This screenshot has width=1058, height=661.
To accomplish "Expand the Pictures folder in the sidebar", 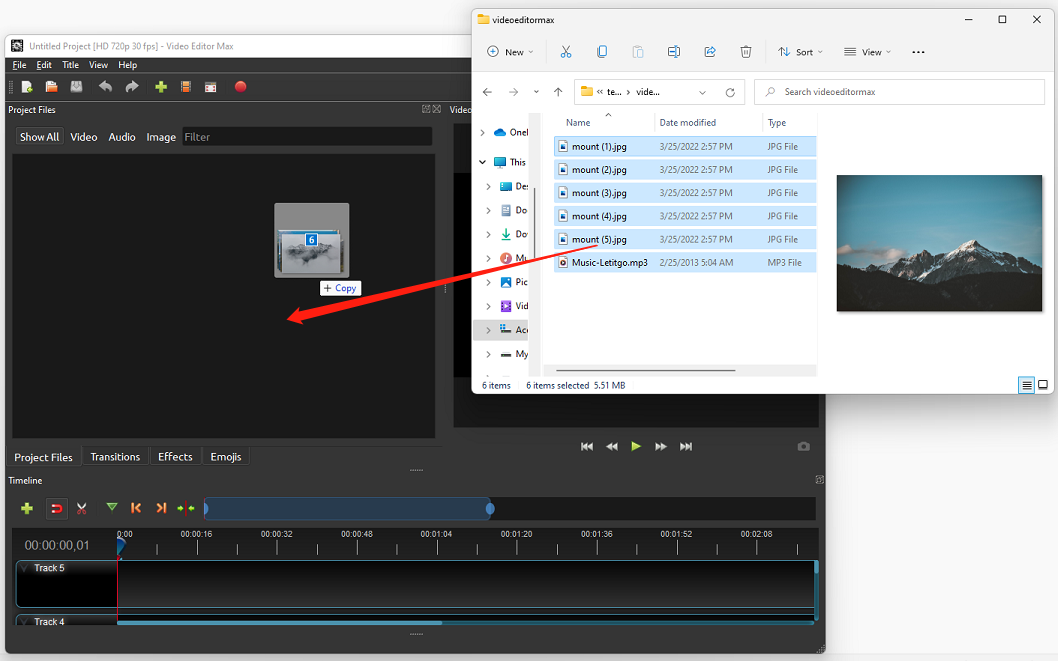I will pyautogui.click(x=489, y=282).
